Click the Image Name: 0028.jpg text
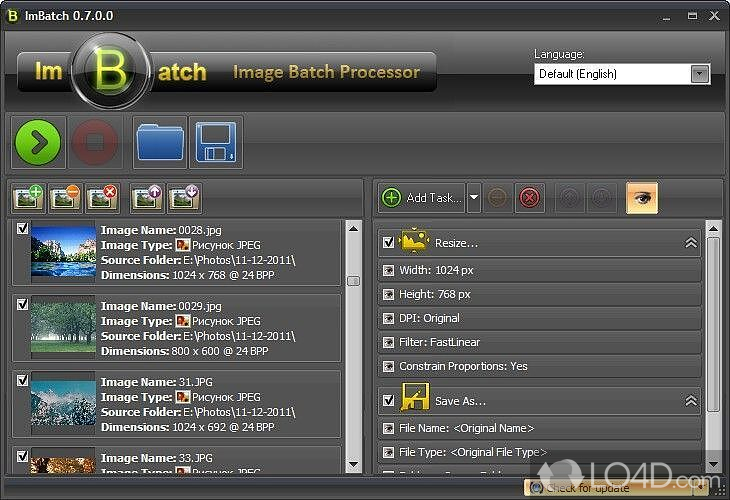This screenshot has width=730, height=500. coord(161,230)
